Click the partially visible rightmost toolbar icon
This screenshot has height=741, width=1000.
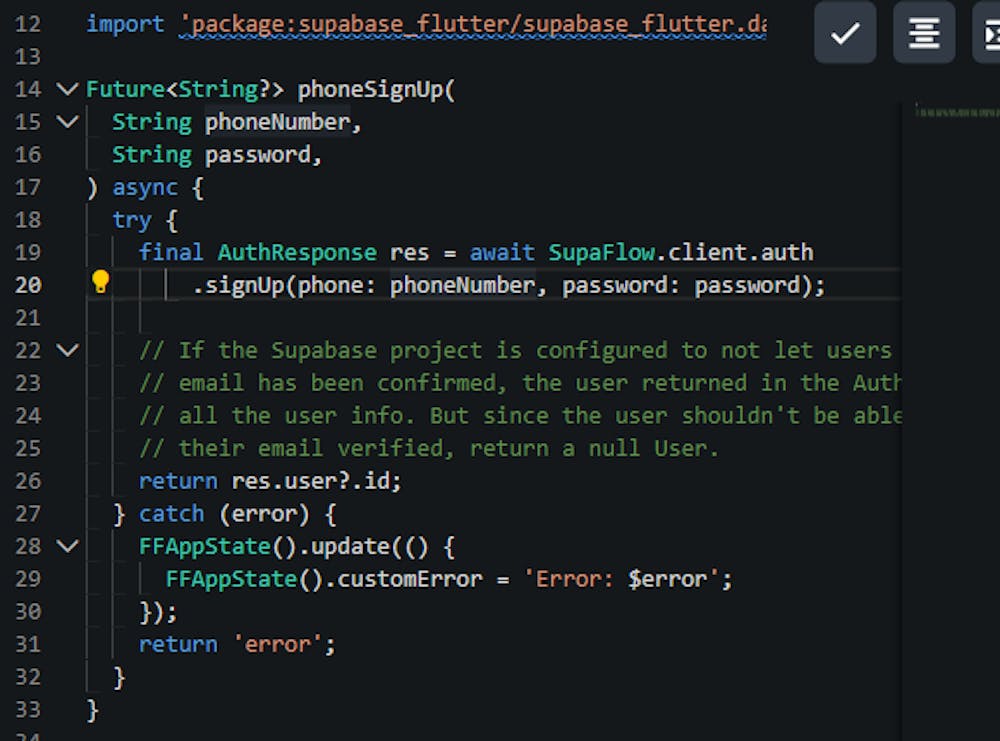click(x=989, y=33)
